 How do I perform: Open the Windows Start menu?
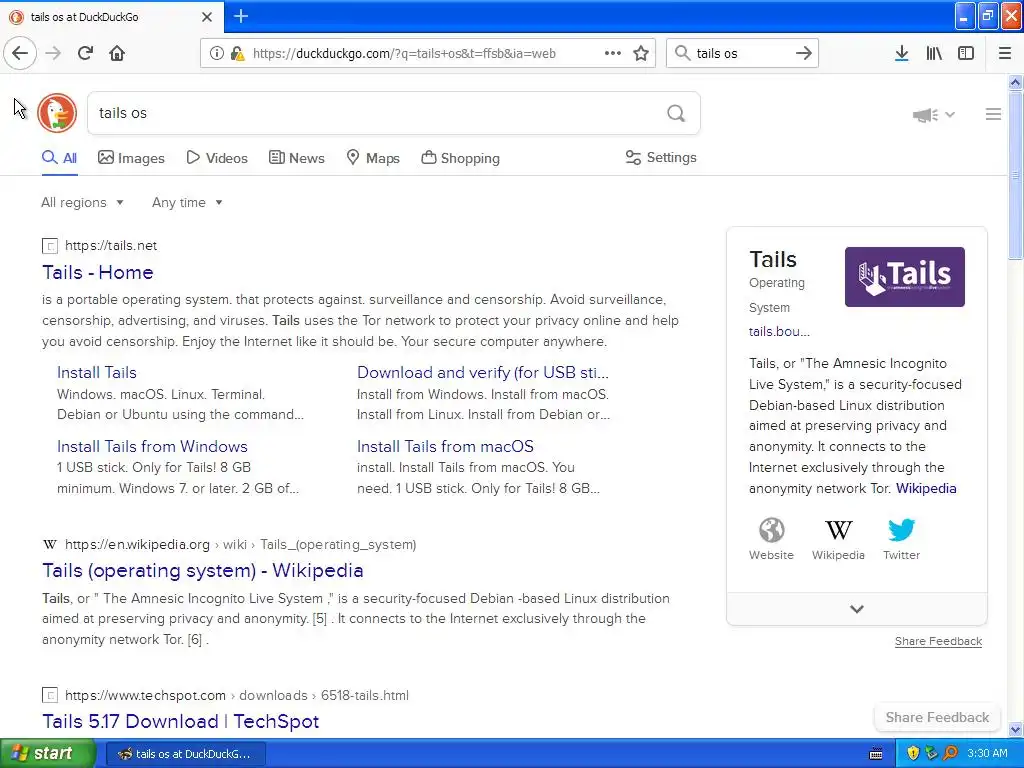(x=47, y=754)
